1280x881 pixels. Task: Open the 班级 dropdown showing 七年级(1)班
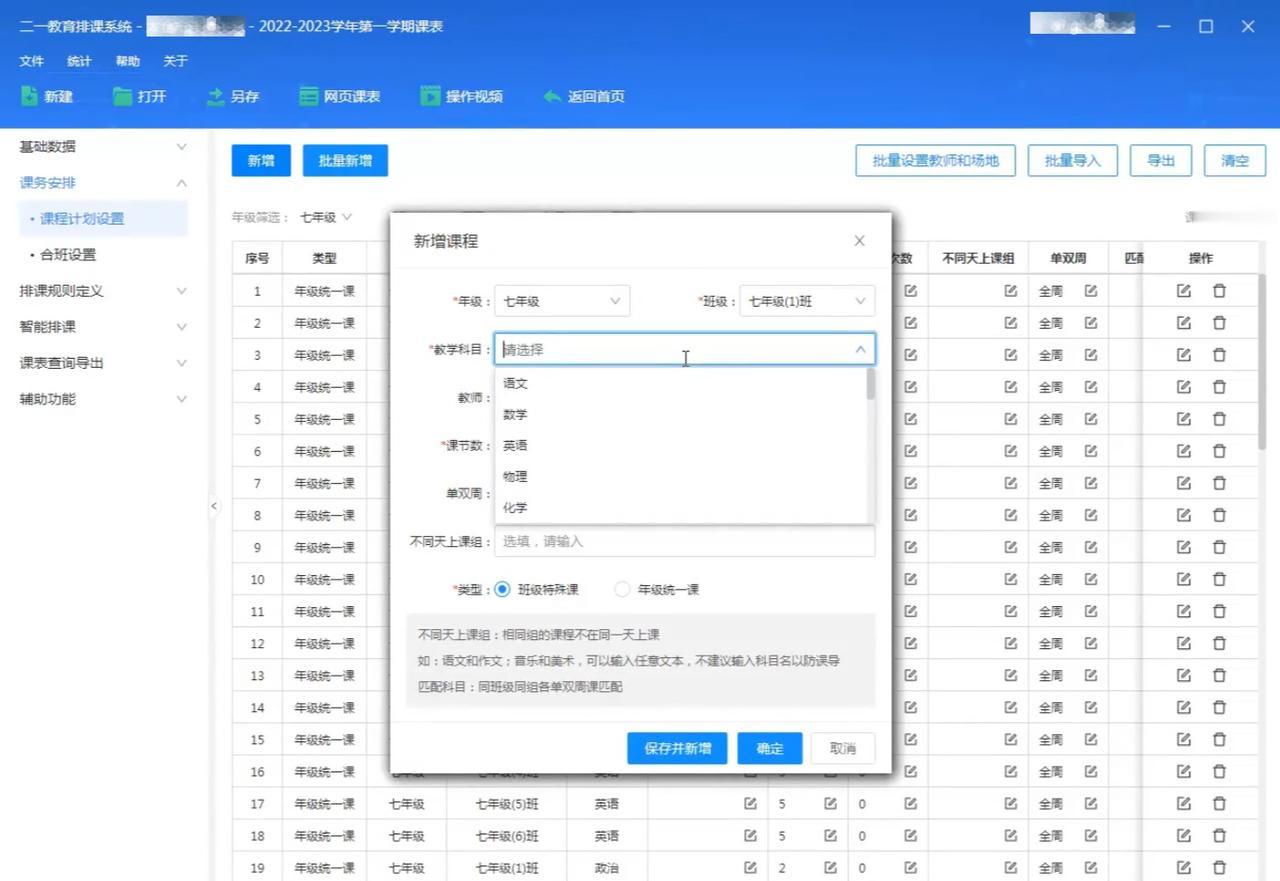point(807,301)
